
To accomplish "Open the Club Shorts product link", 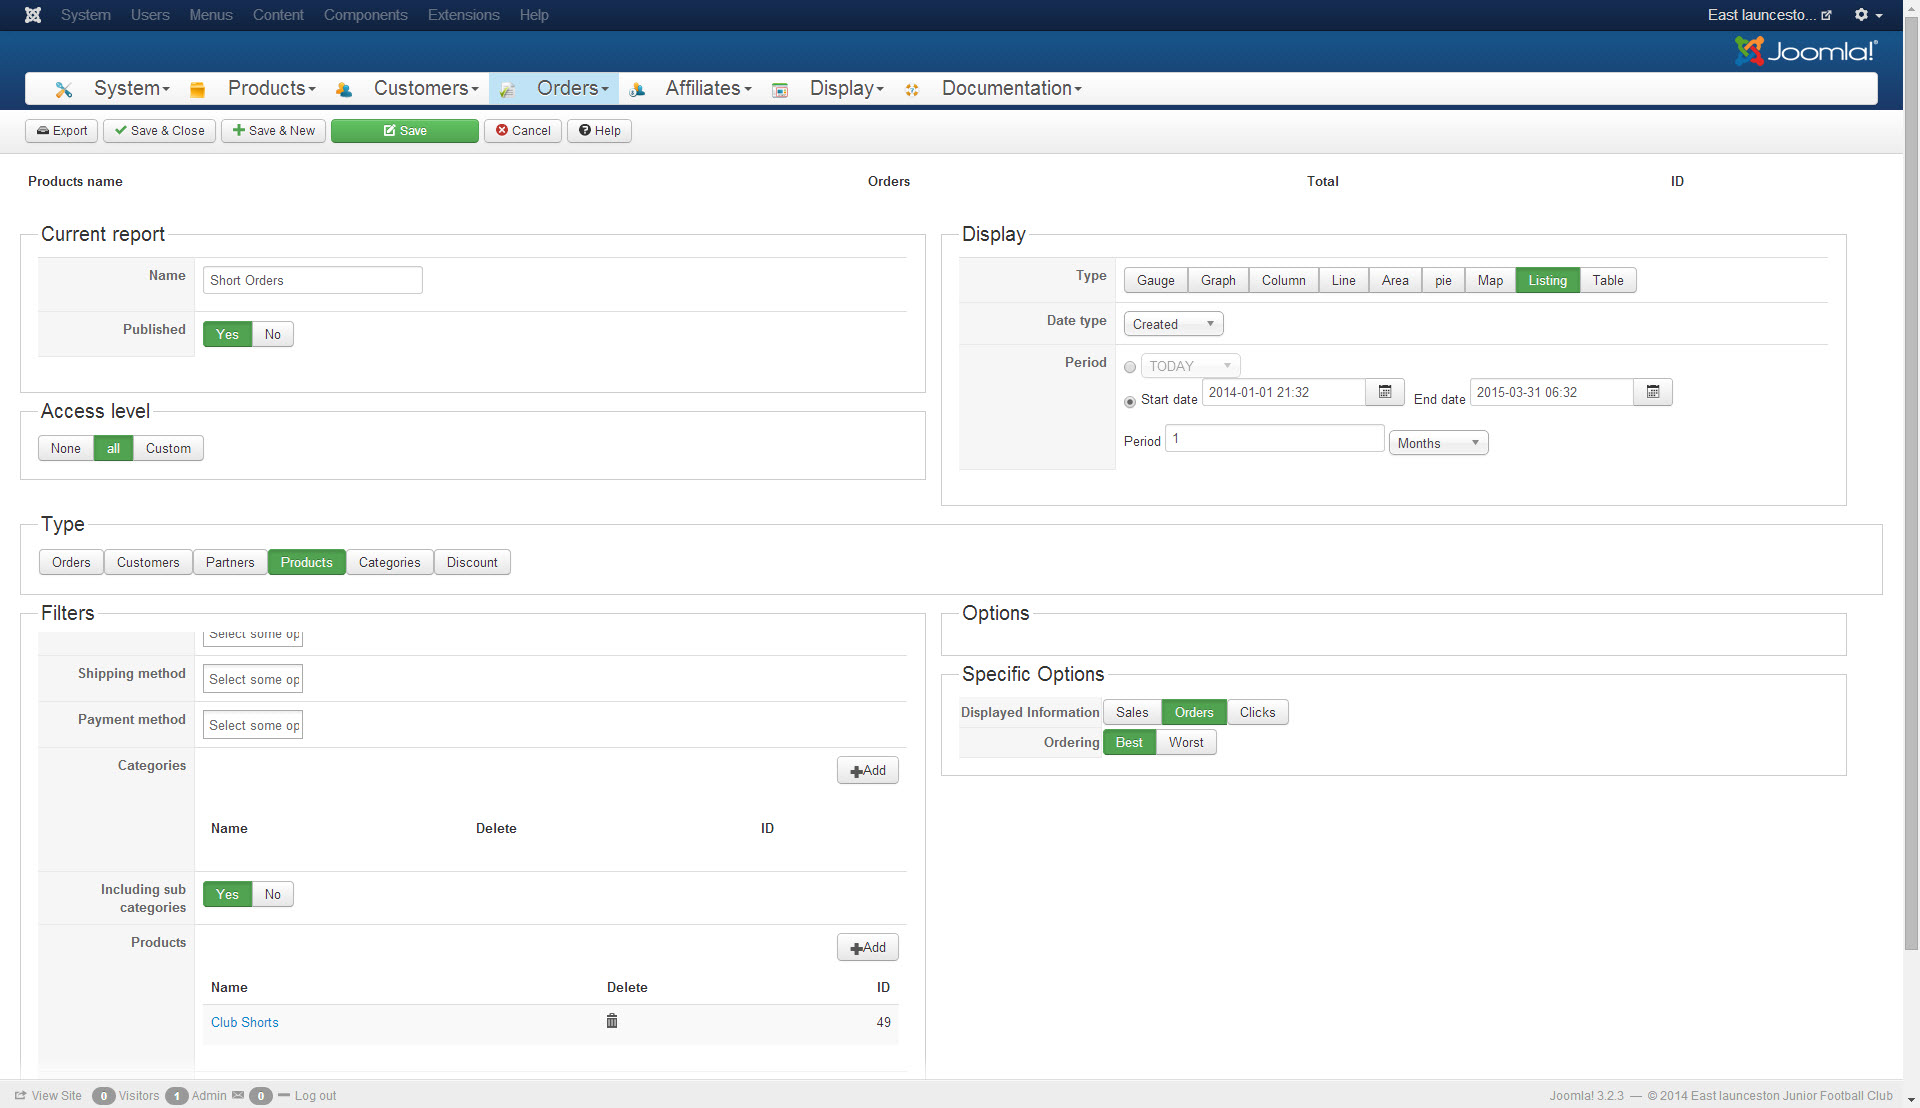I will coord(245,1022).
